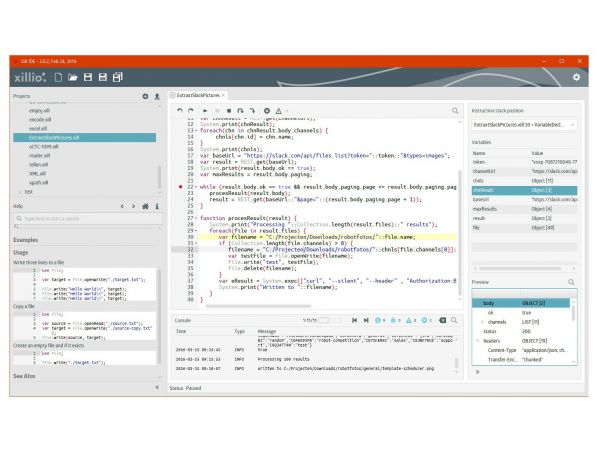The height and width of the screenshot is (451, 600).
Task: Select the chnls variable row
Action: pyautogui.click(x=524, y=181)
